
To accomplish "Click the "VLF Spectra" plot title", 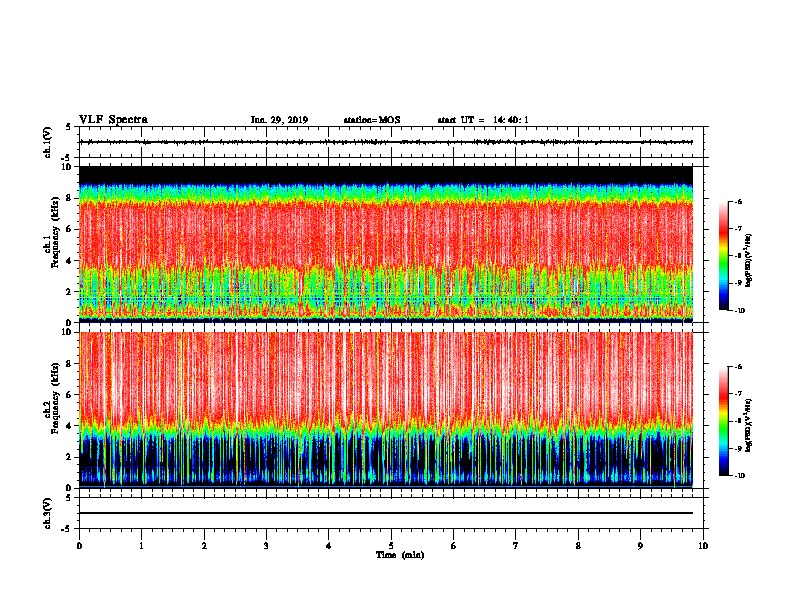I will [x=113, y=120].
